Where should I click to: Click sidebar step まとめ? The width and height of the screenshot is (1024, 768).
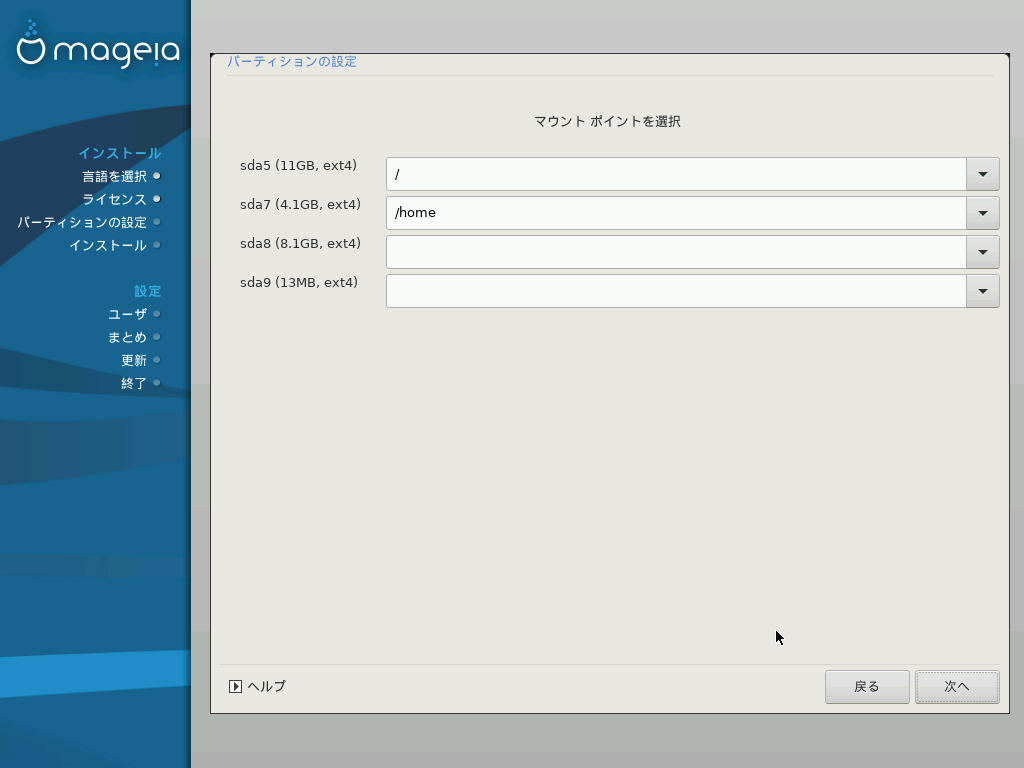[127, 338]
